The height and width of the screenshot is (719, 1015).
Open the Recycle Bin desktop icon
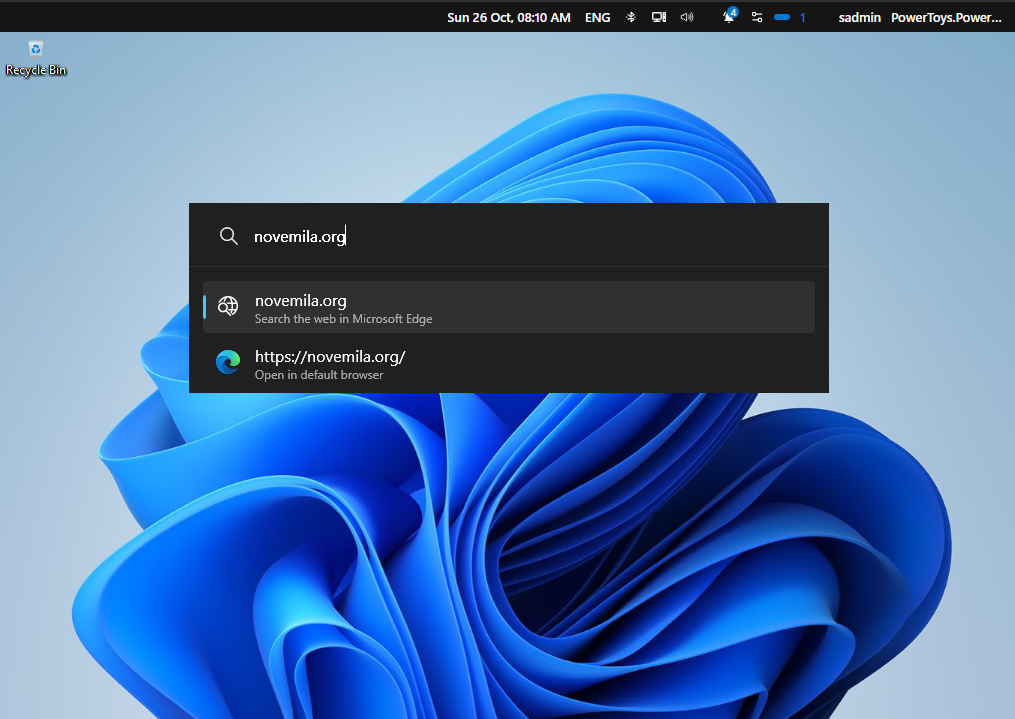(36, 50)
